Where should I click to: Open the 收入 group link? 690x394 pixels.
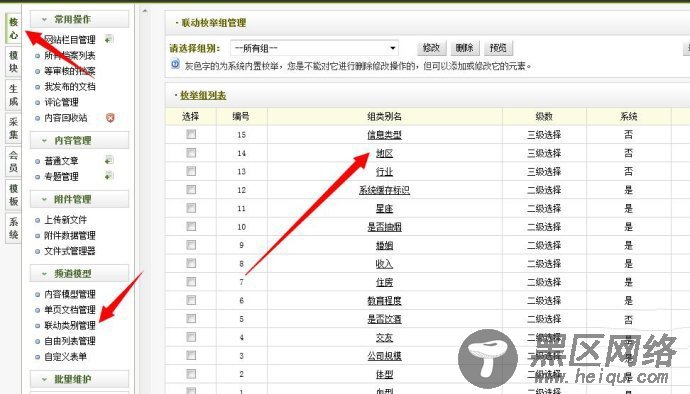(x=384, y=264)
